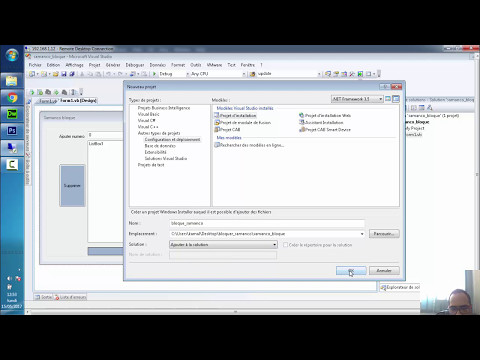Open Dreamweaver from the taskbar
Screen dimensions: 480x360
coord(12,114)
